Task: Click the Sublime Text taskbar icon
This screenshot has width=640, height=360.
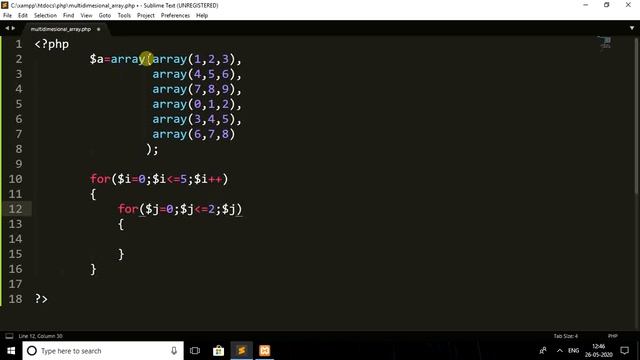Action: [242, 351]
